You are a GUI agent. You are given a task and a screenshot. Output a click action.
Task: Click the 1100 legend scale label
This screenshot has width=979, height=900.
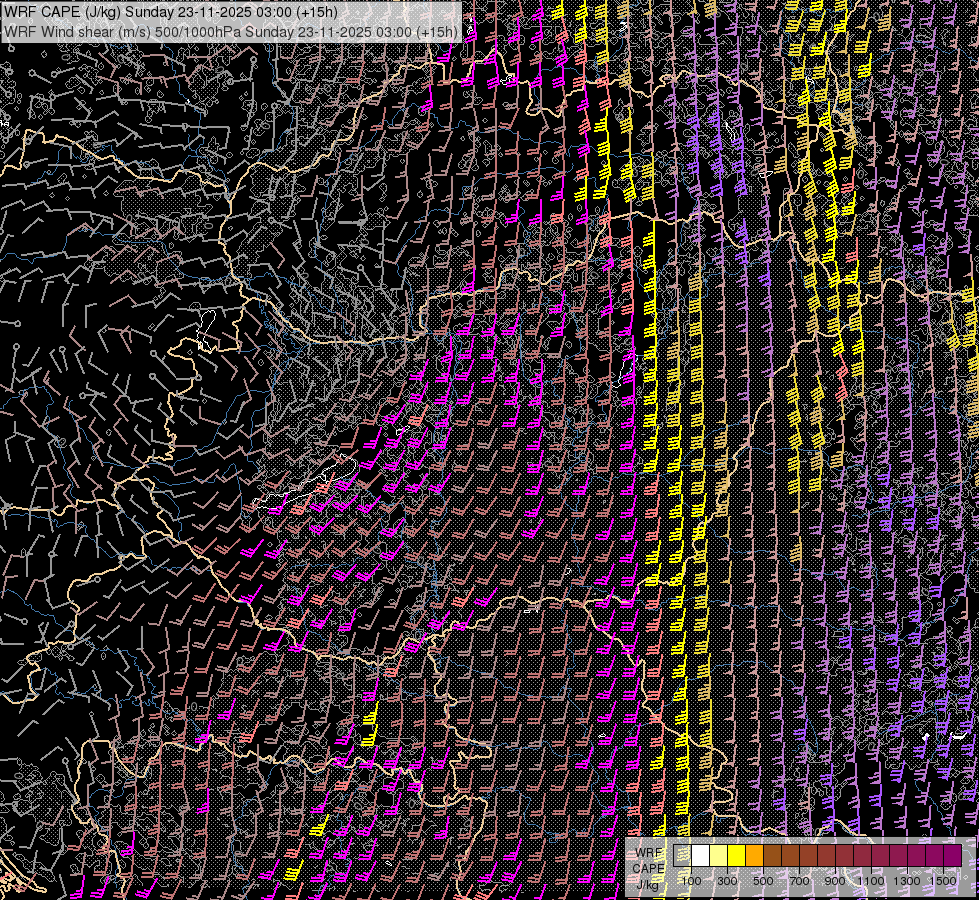tap(871, 881)
